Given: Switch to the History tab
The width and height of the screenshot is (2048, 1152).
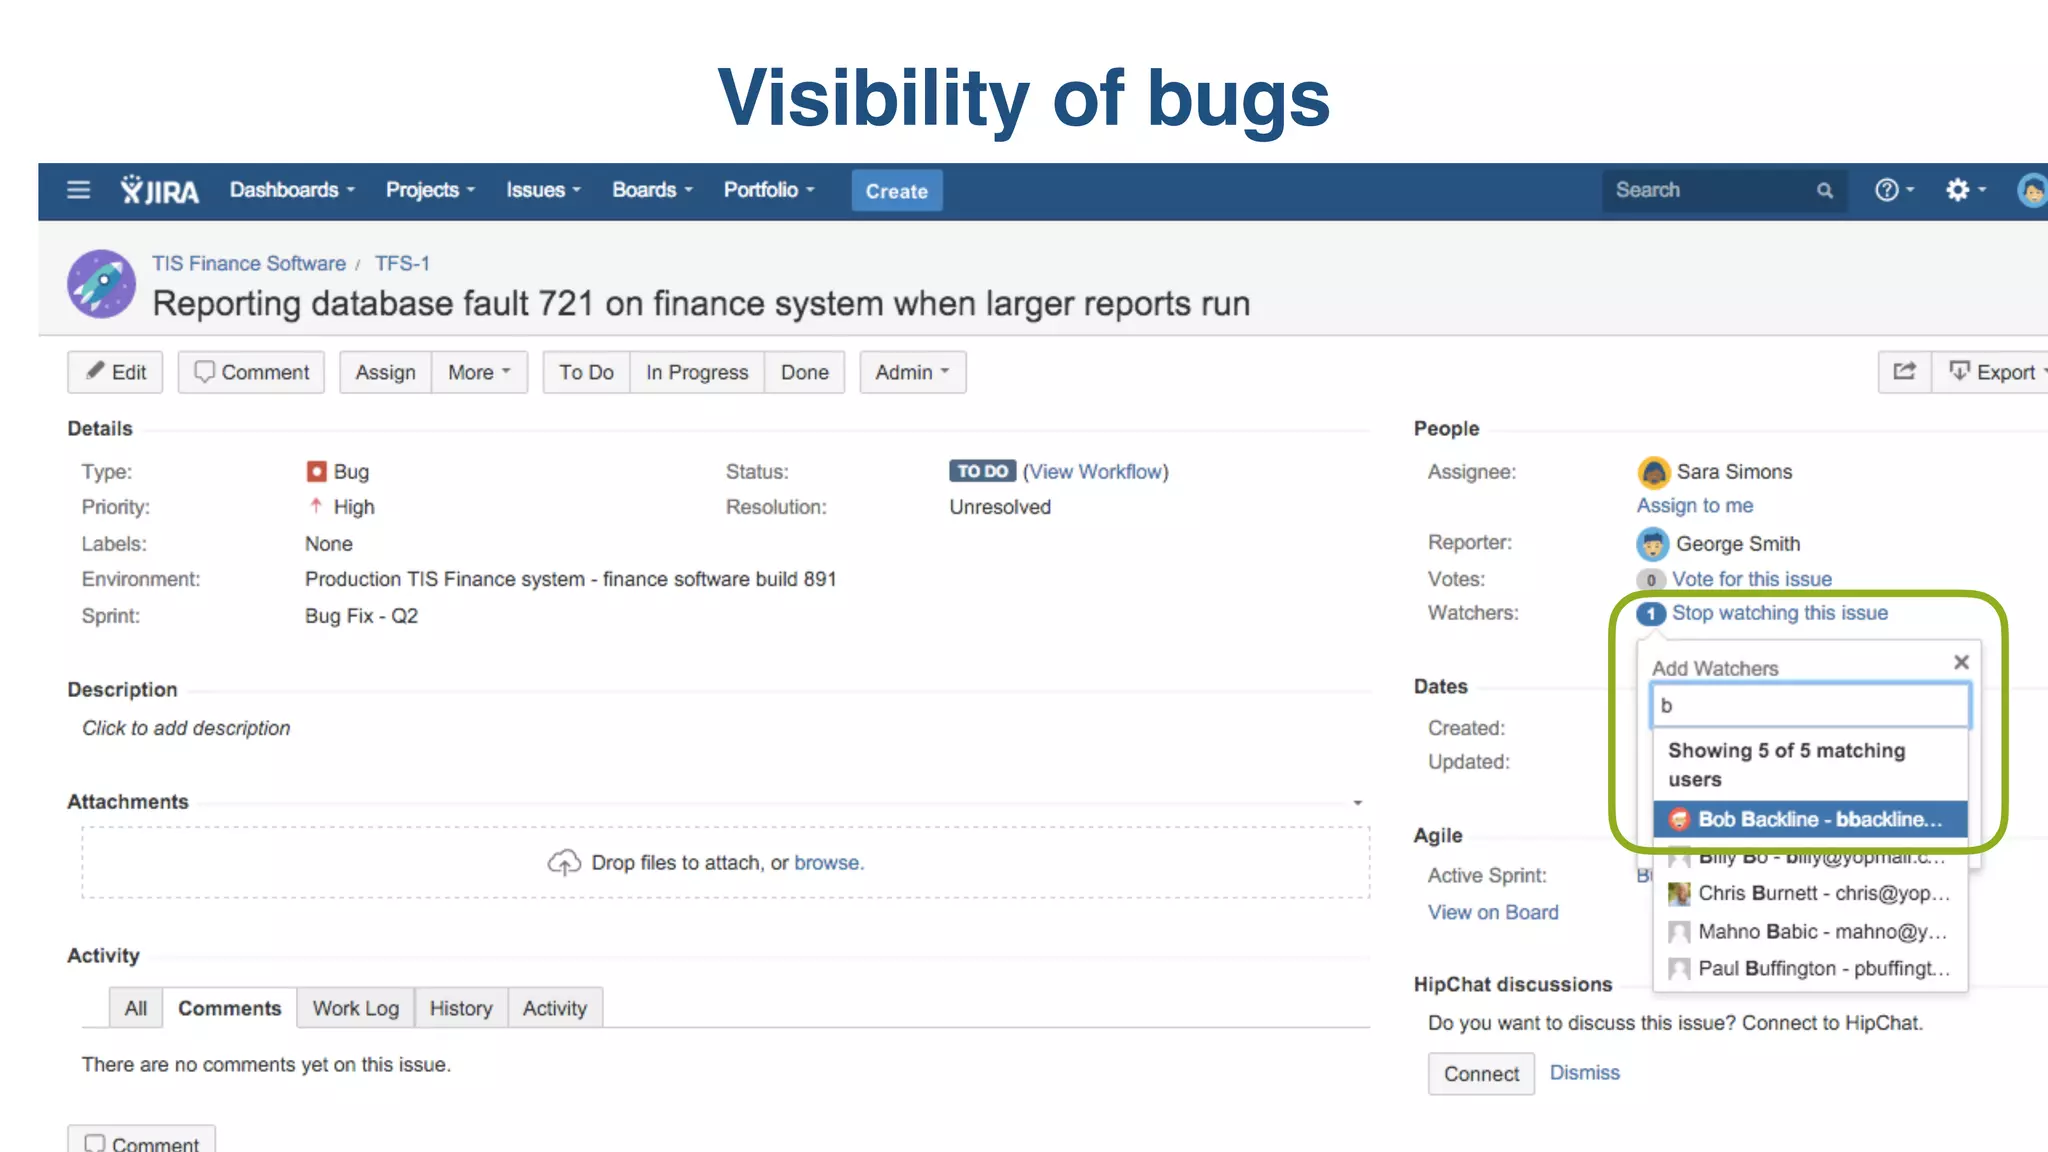Looking at the screenshot, I should point(461,1008).
